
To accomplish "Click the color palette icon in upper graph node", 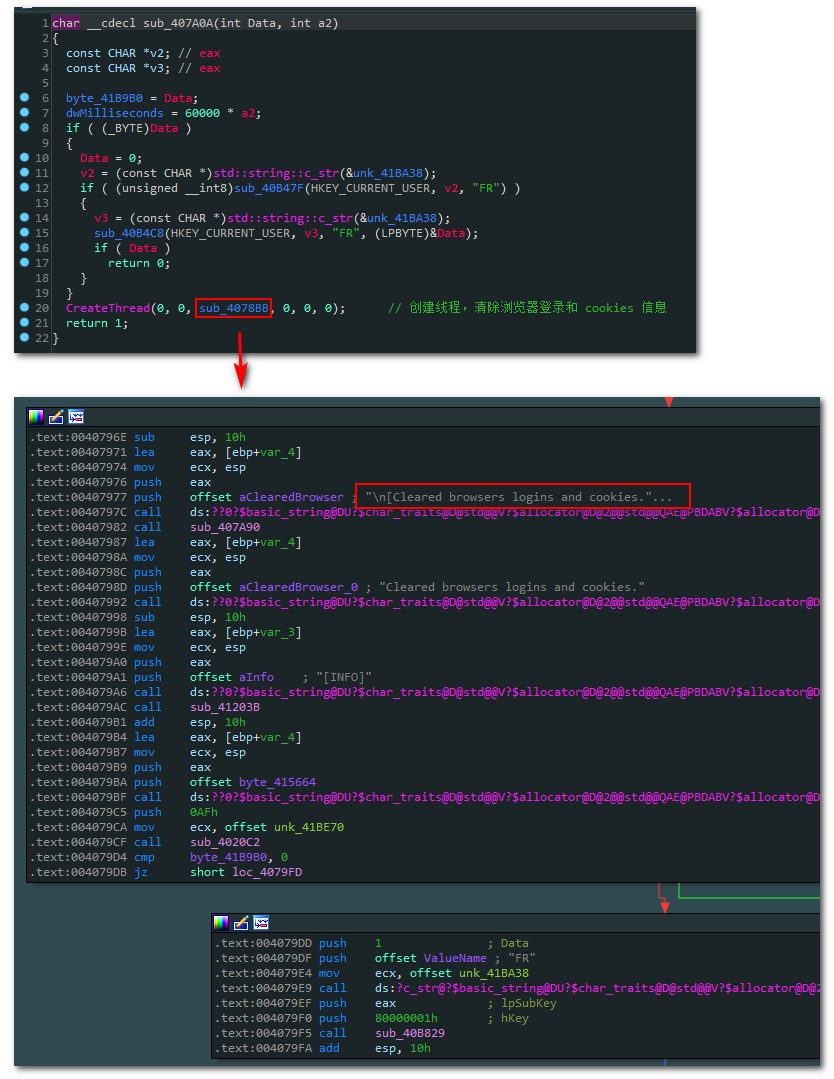I will tap(36, 416).
